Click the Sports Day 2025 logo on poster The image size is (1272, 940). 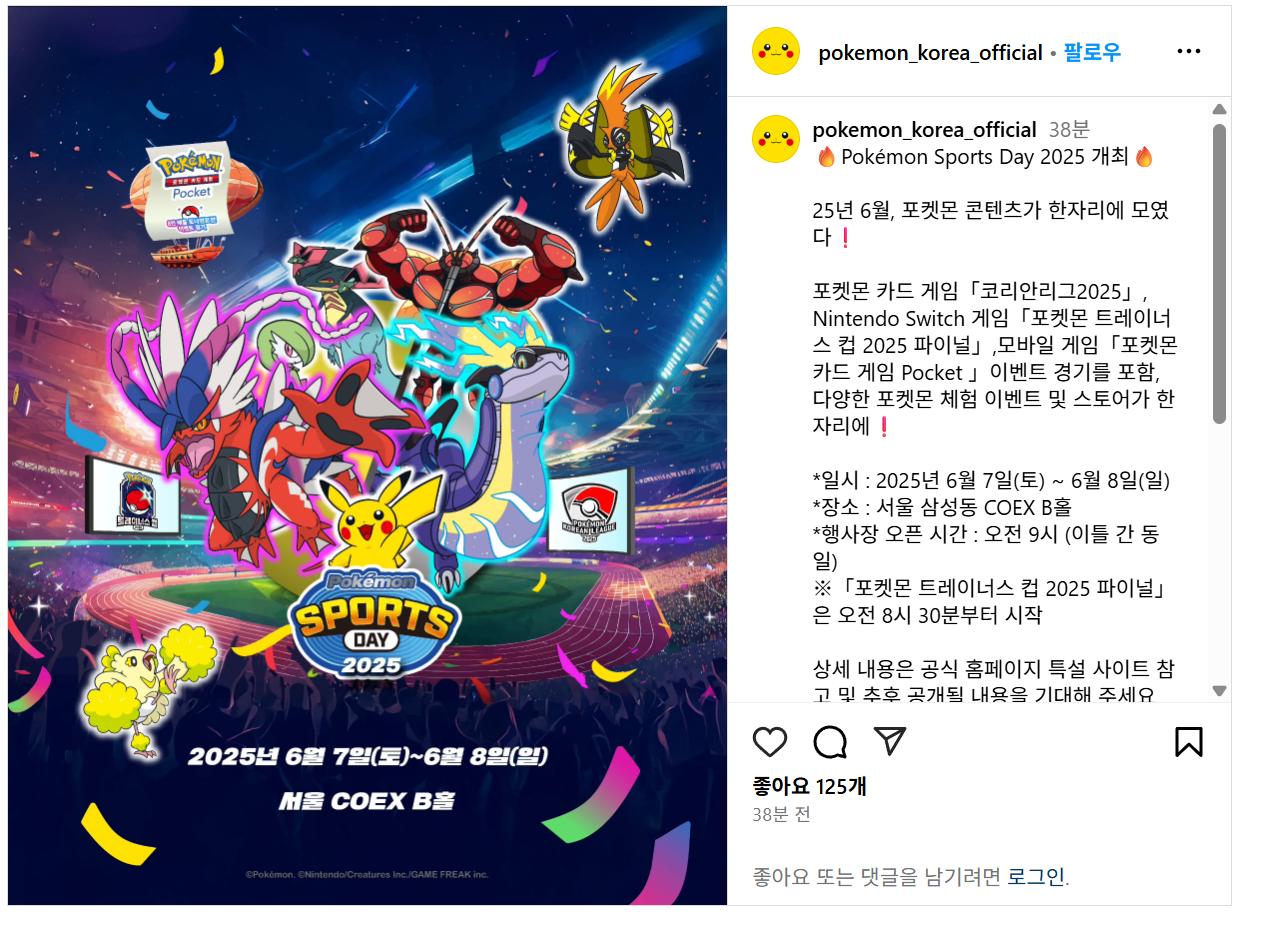point(374,624)
